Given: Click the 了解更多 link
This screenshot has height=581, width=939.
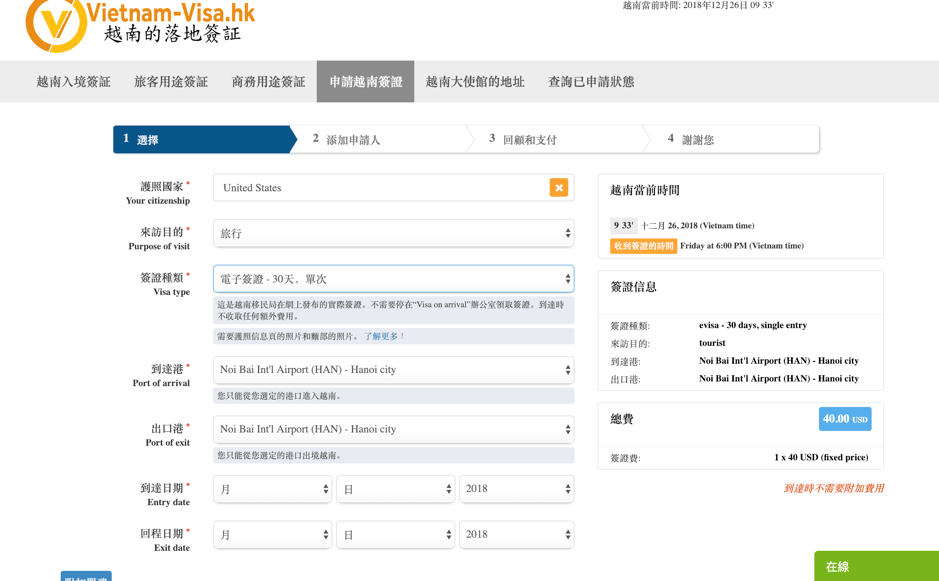Looking at the screenshot, I should 385,337.
